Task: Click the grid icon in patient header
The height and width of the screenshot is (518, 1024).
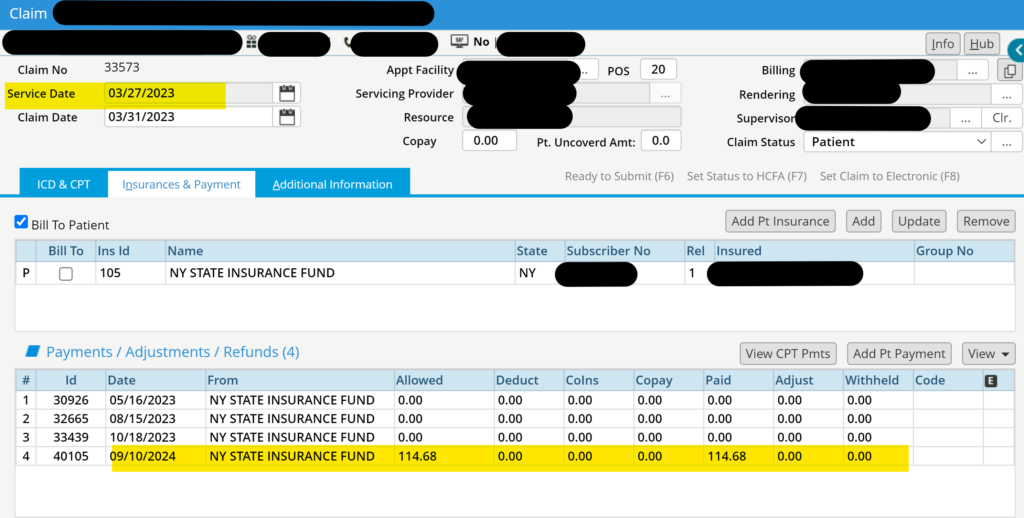Action: click(251, 42)
